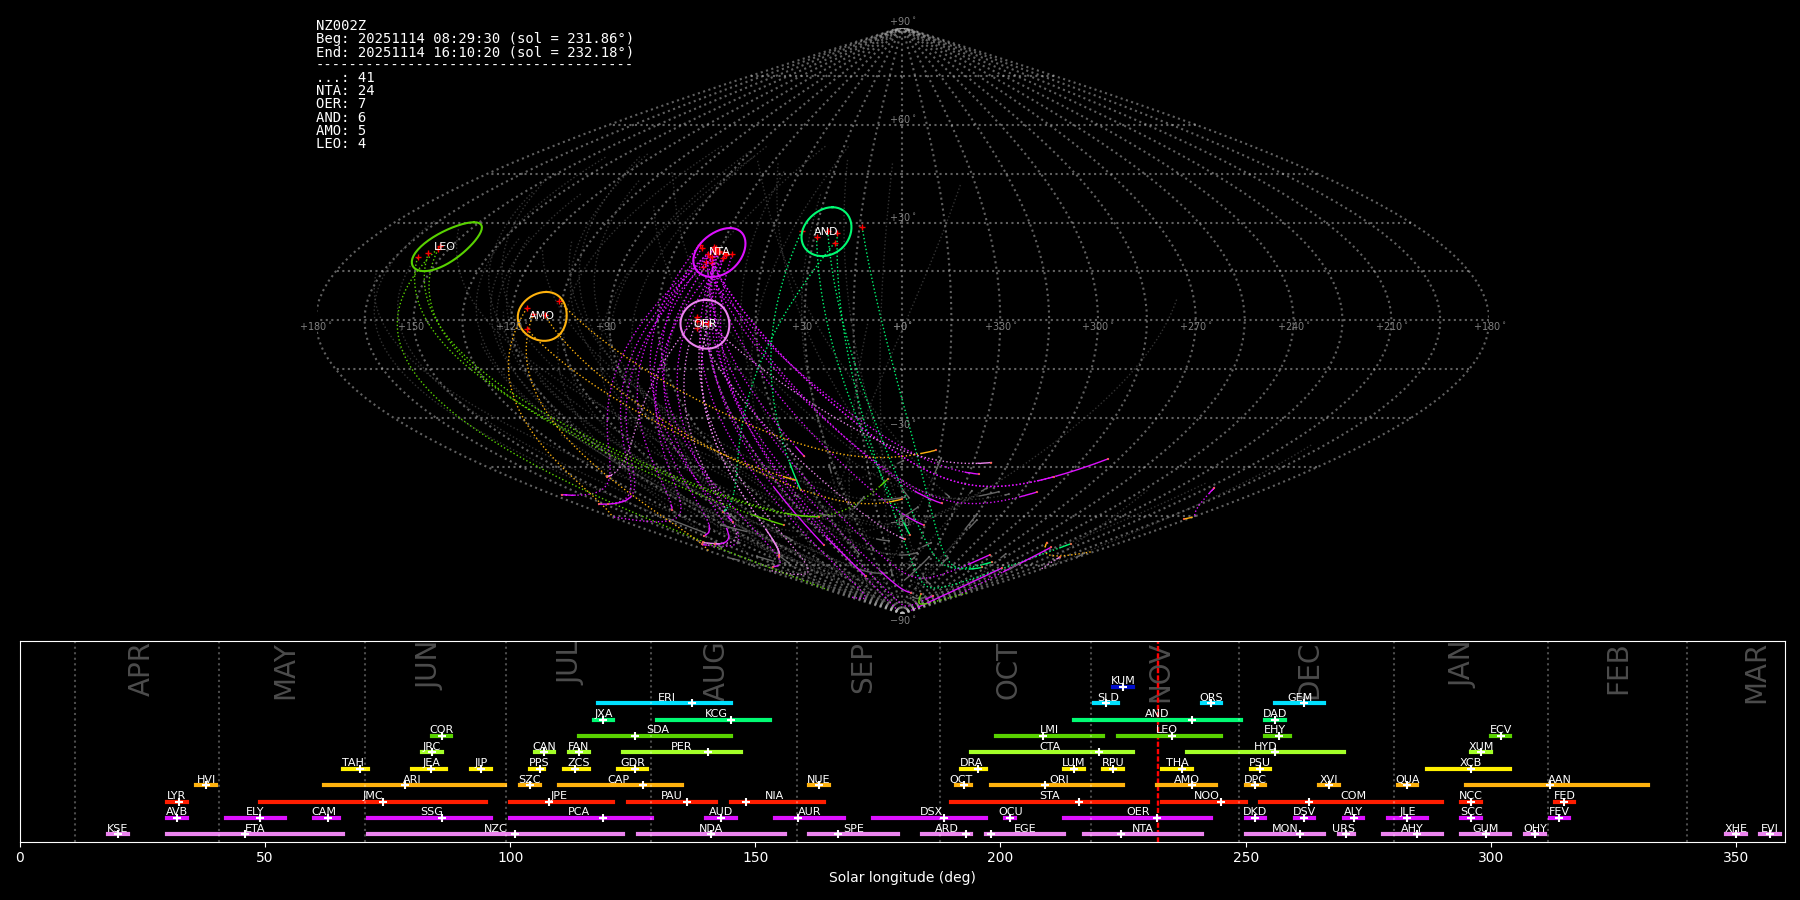This screenshot has width=1800, height=900.
Task: Select the MON shower bar in timeline
Action: 1284,834
